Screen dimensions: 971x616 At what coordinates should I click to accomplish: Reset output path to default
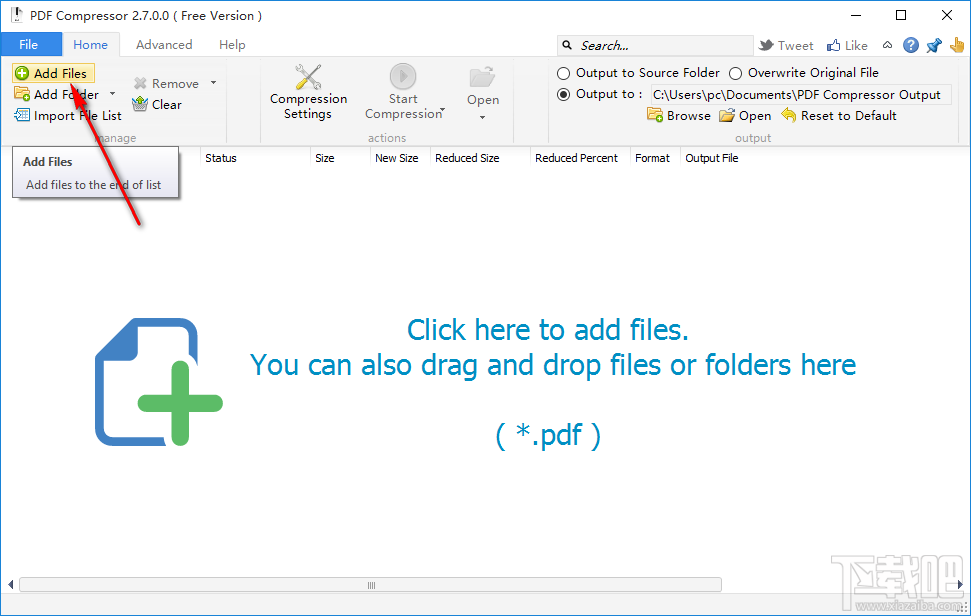(x=839, y=116)
